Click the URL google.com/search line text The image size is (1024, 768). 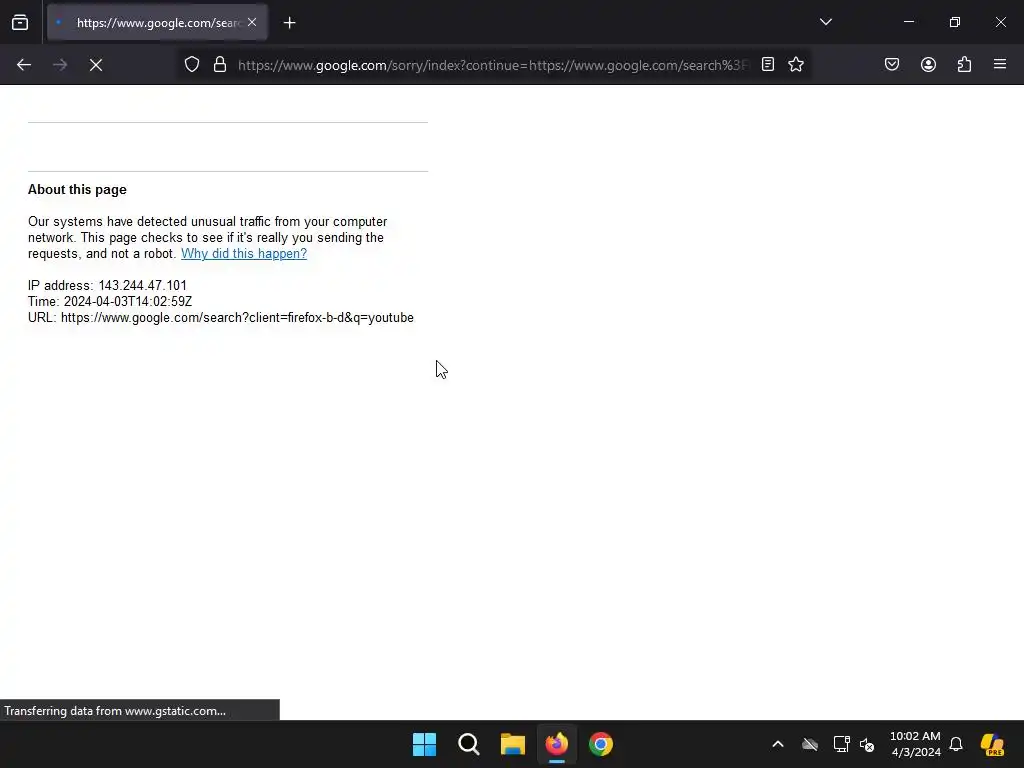pos(221,317)
